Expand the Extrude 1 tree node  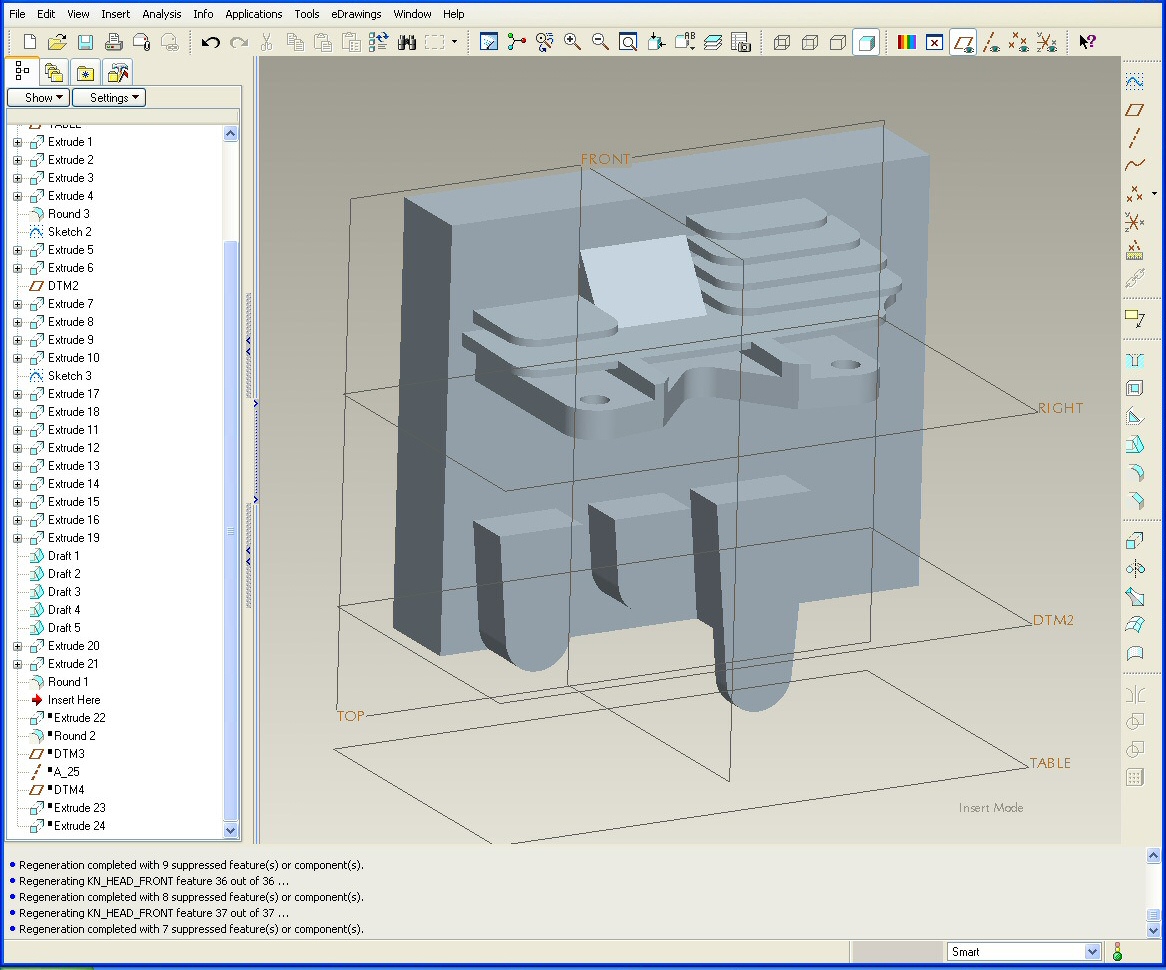click(17, 142)
